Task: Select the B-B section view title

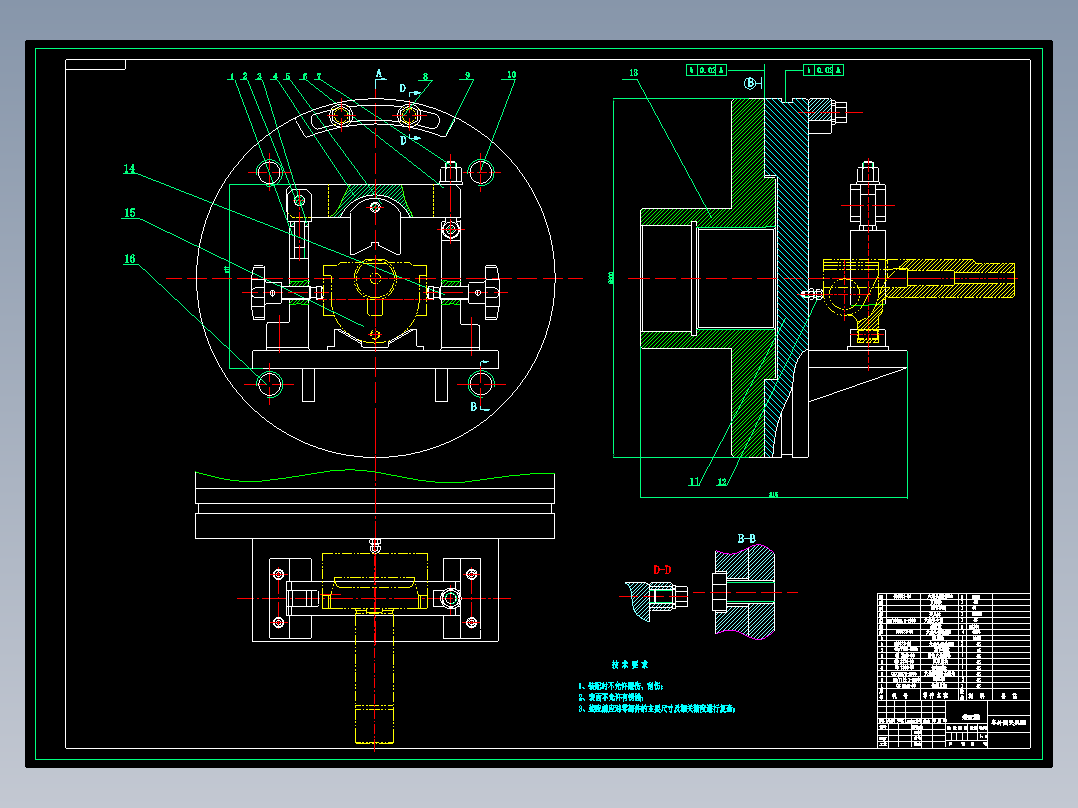Action: click(x=746, y=538)
